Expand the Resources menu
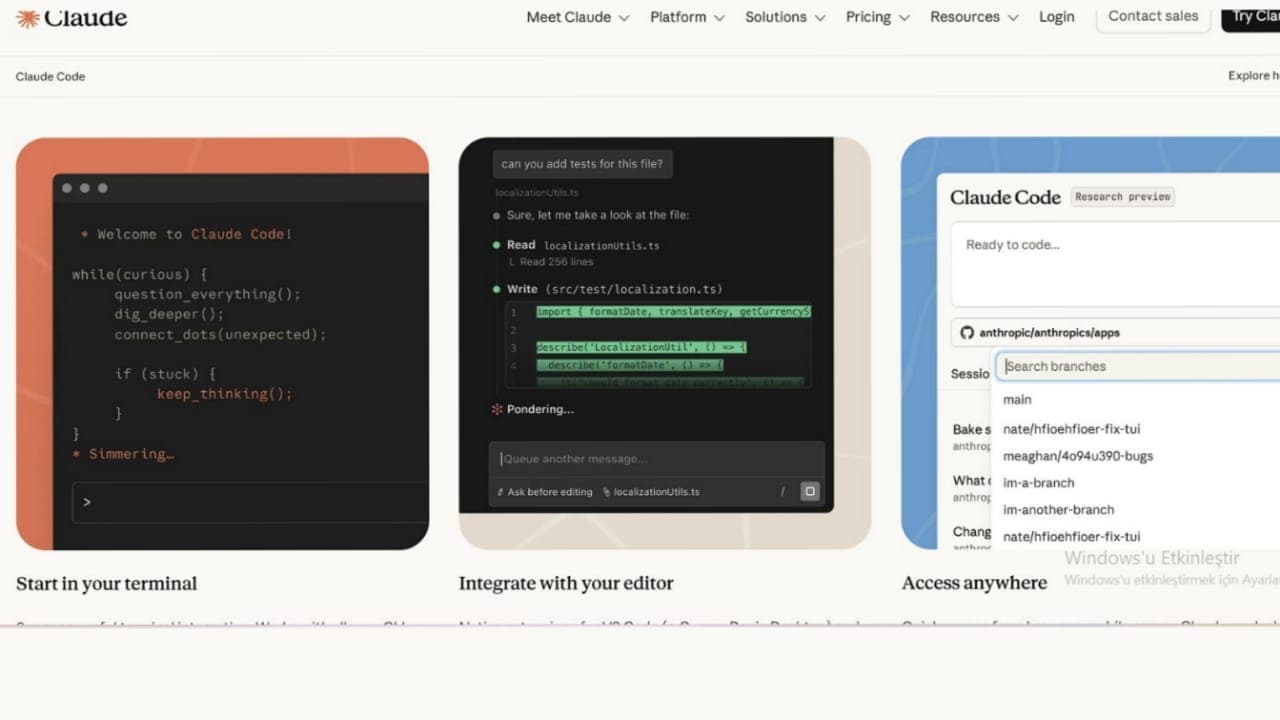The image size is (1280, 720). 974,17
